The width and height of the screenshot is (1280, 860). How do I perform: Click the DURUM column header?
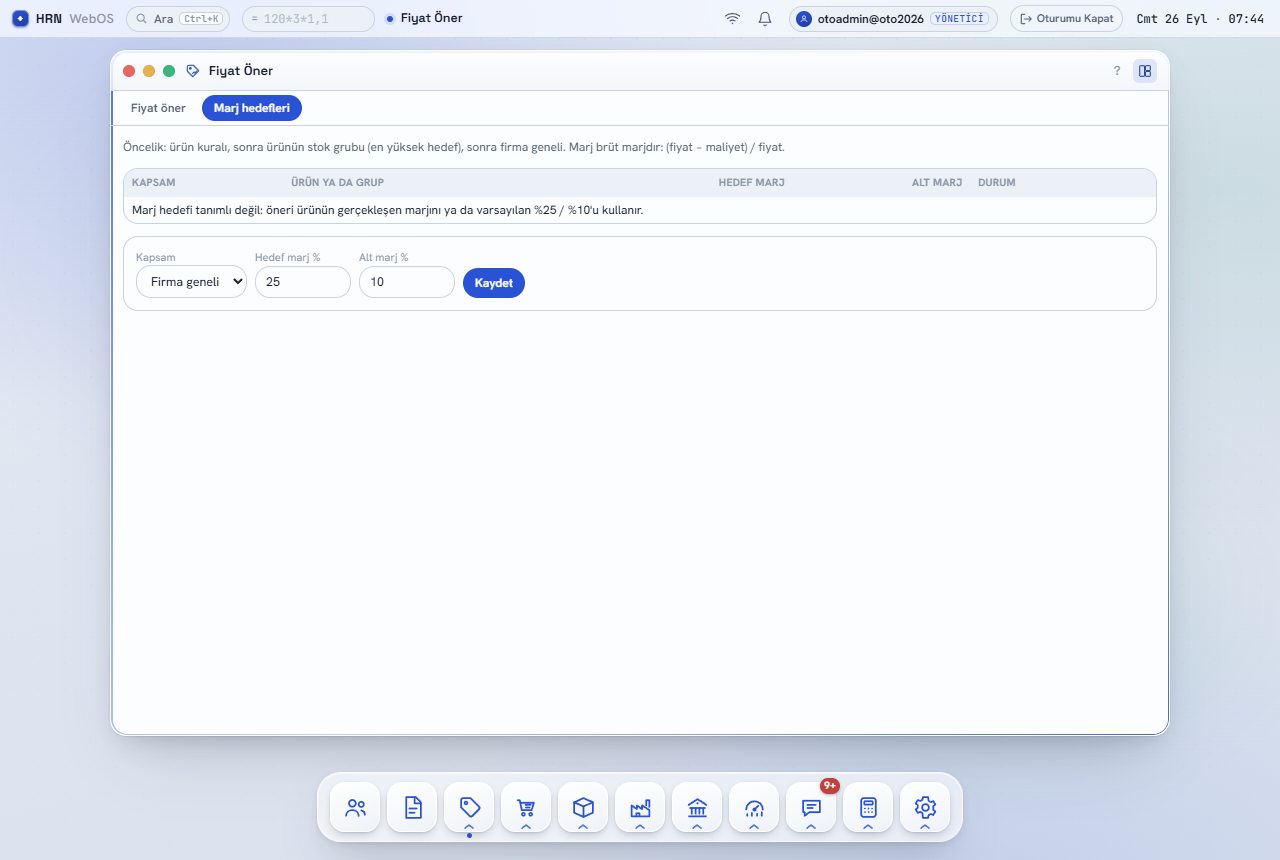click(x=997, y=183)
